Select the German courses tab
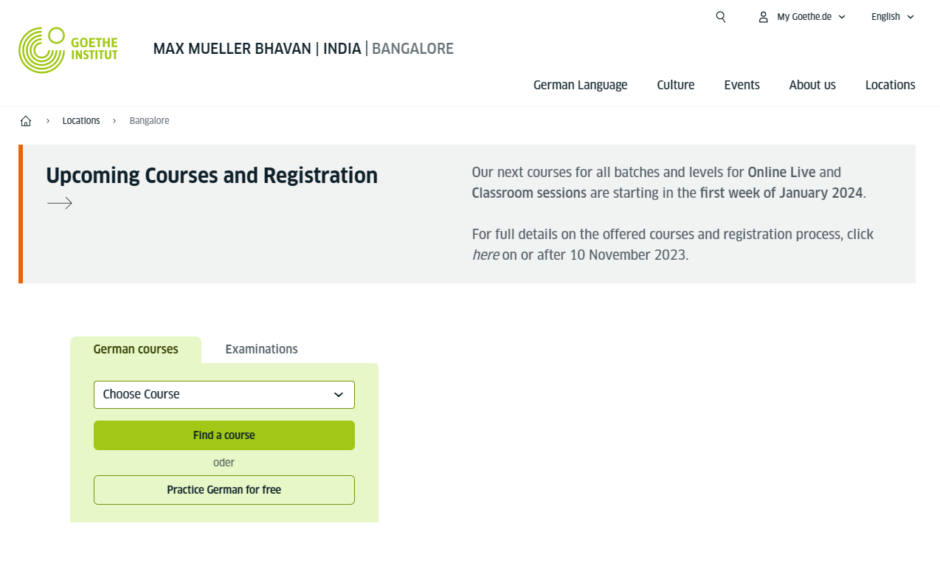The width and height of the screenshot is (940, 580). tap(136, 349)
